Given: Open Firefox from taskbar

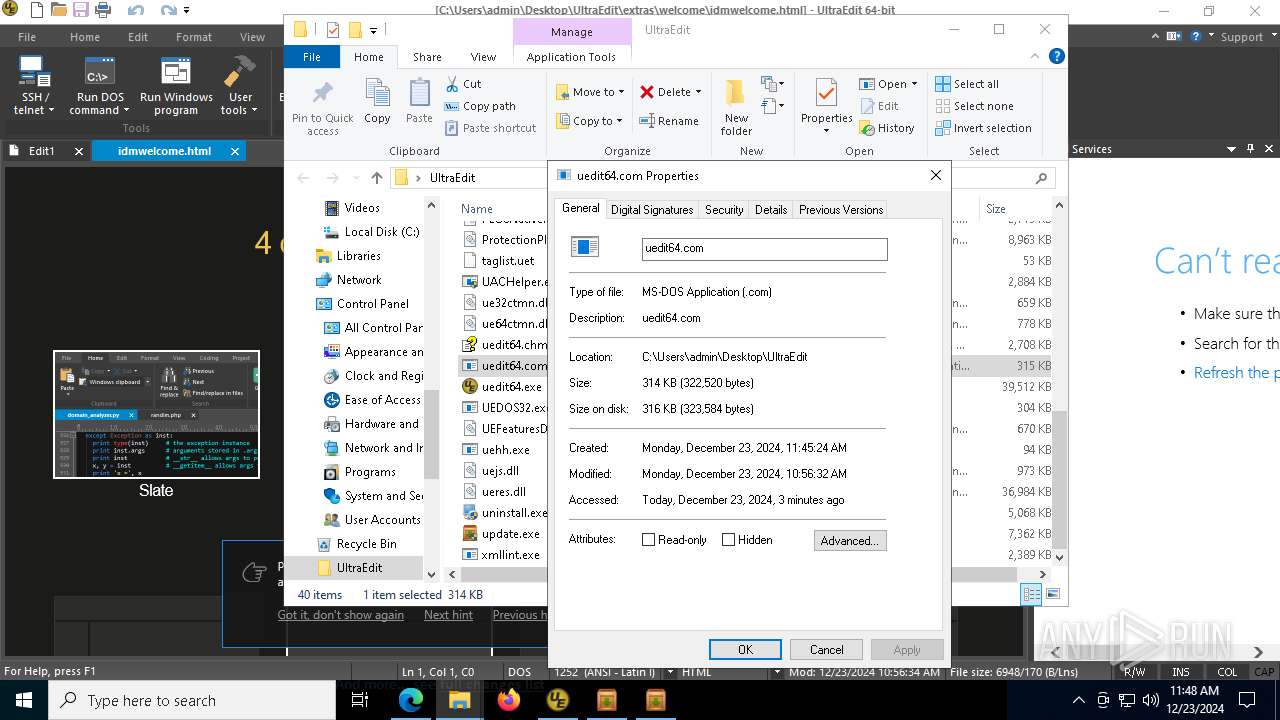Looking at the screenshot, I should click(x=508, y=700).
